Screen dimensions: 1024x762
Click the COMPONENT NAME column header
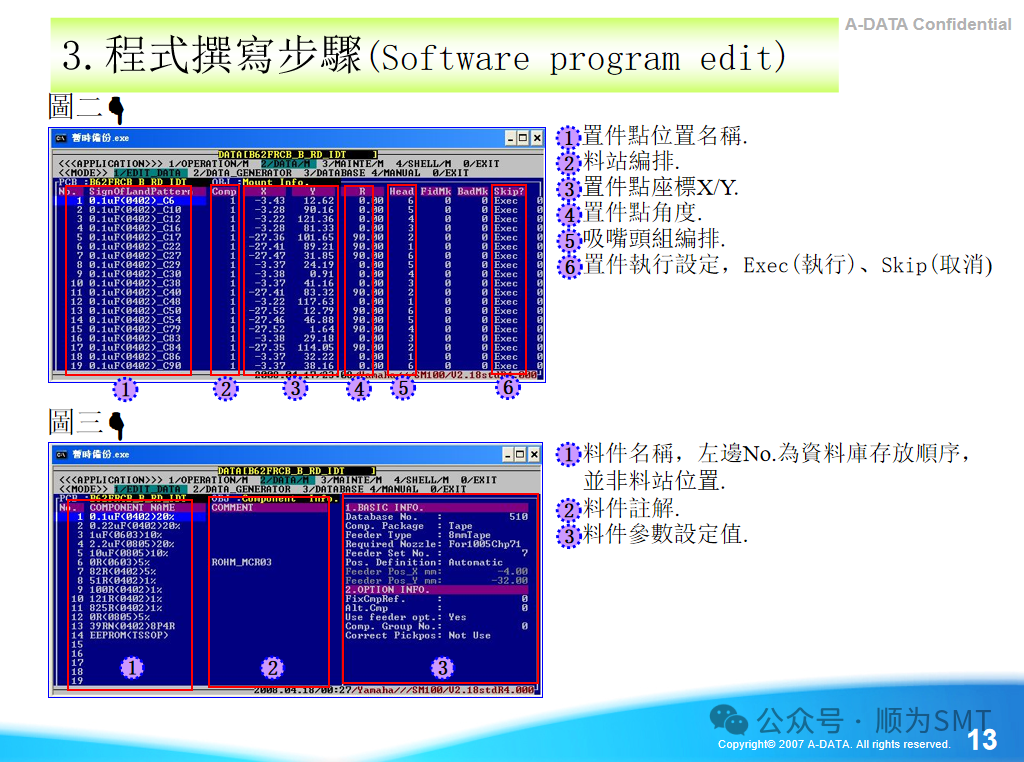click(133, 507)
